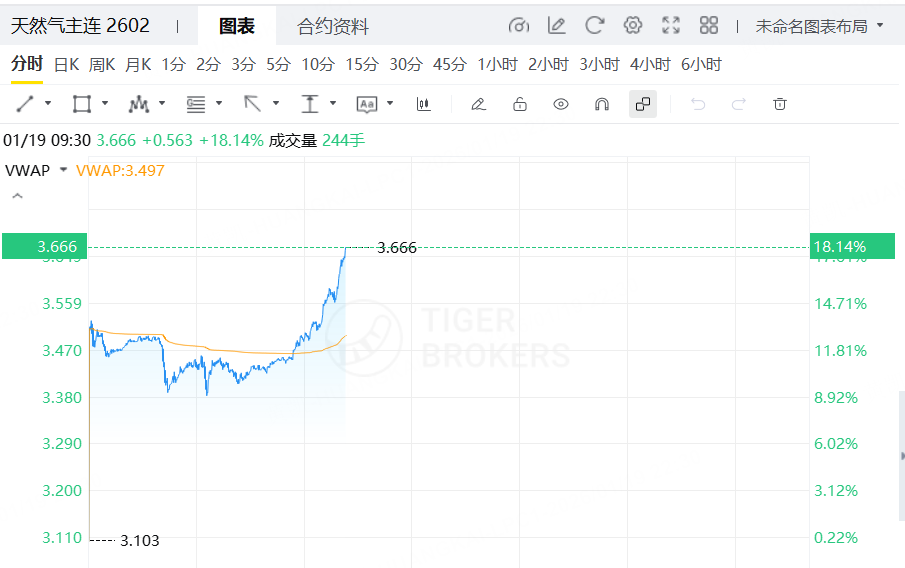The height and width of the screenshot is (568, 905).
Task: Switch to 3小时 interval
Action: pos(599,64)
